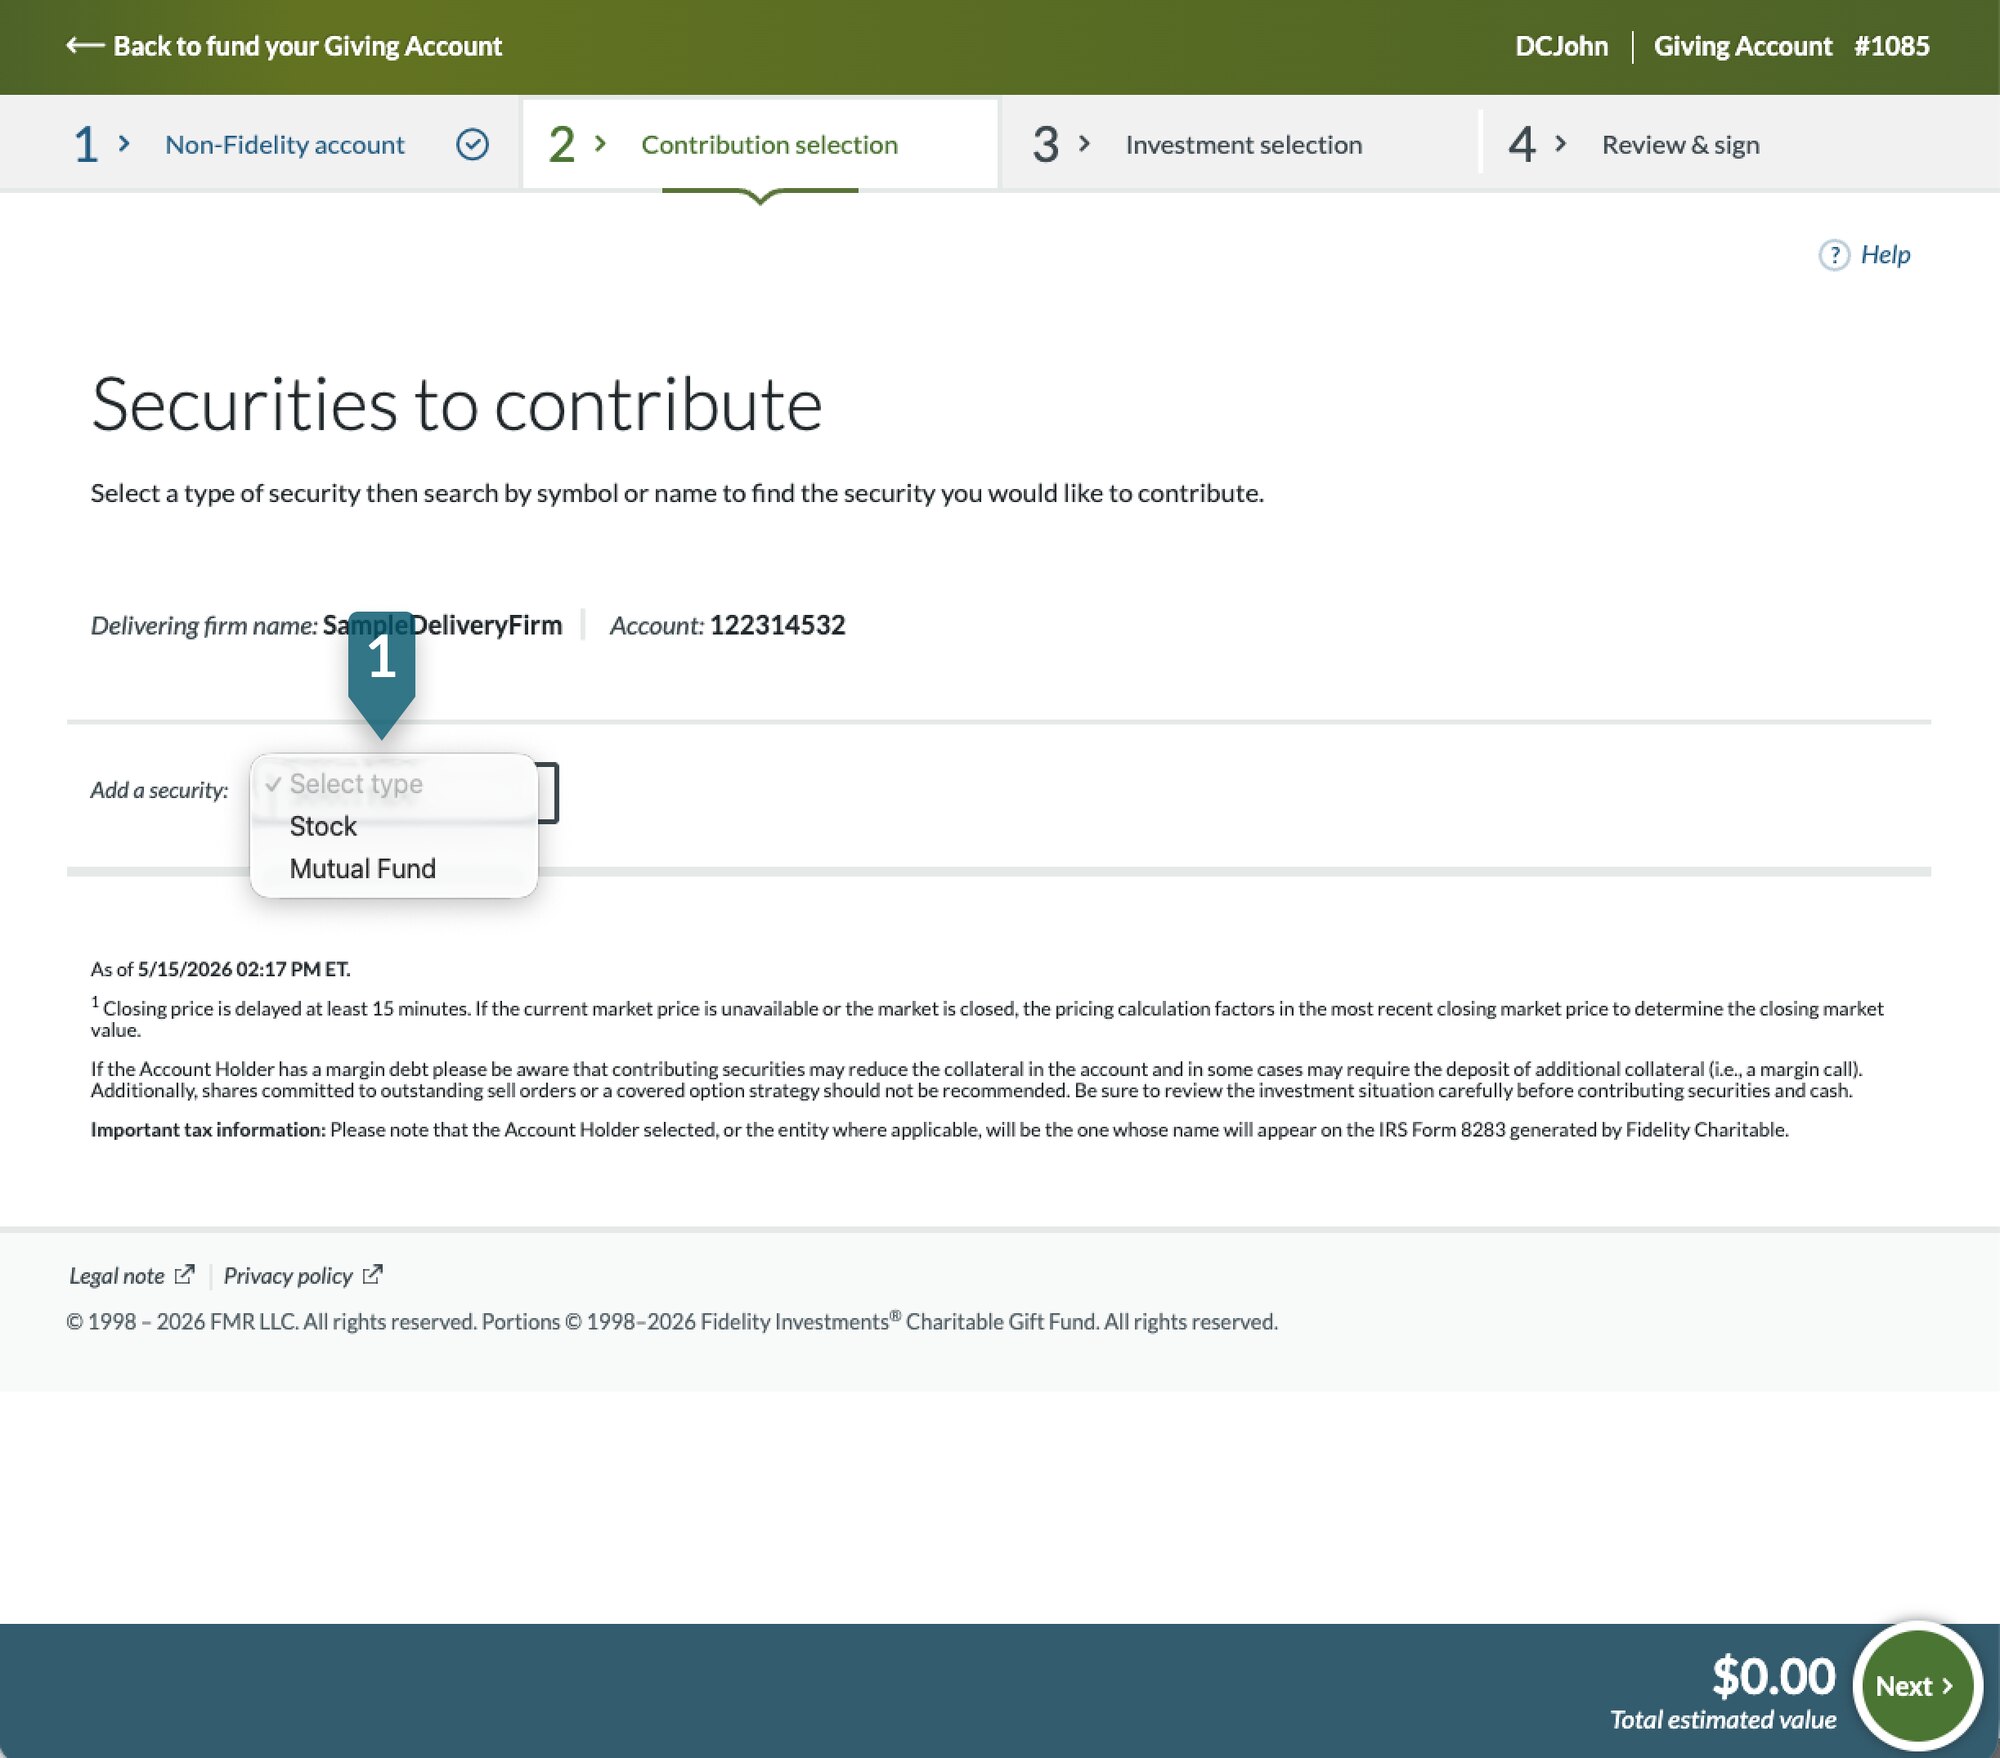The image size is (2000, 1758).
Task: Click the Help question mark icon
Action: tap(1833, 255)
